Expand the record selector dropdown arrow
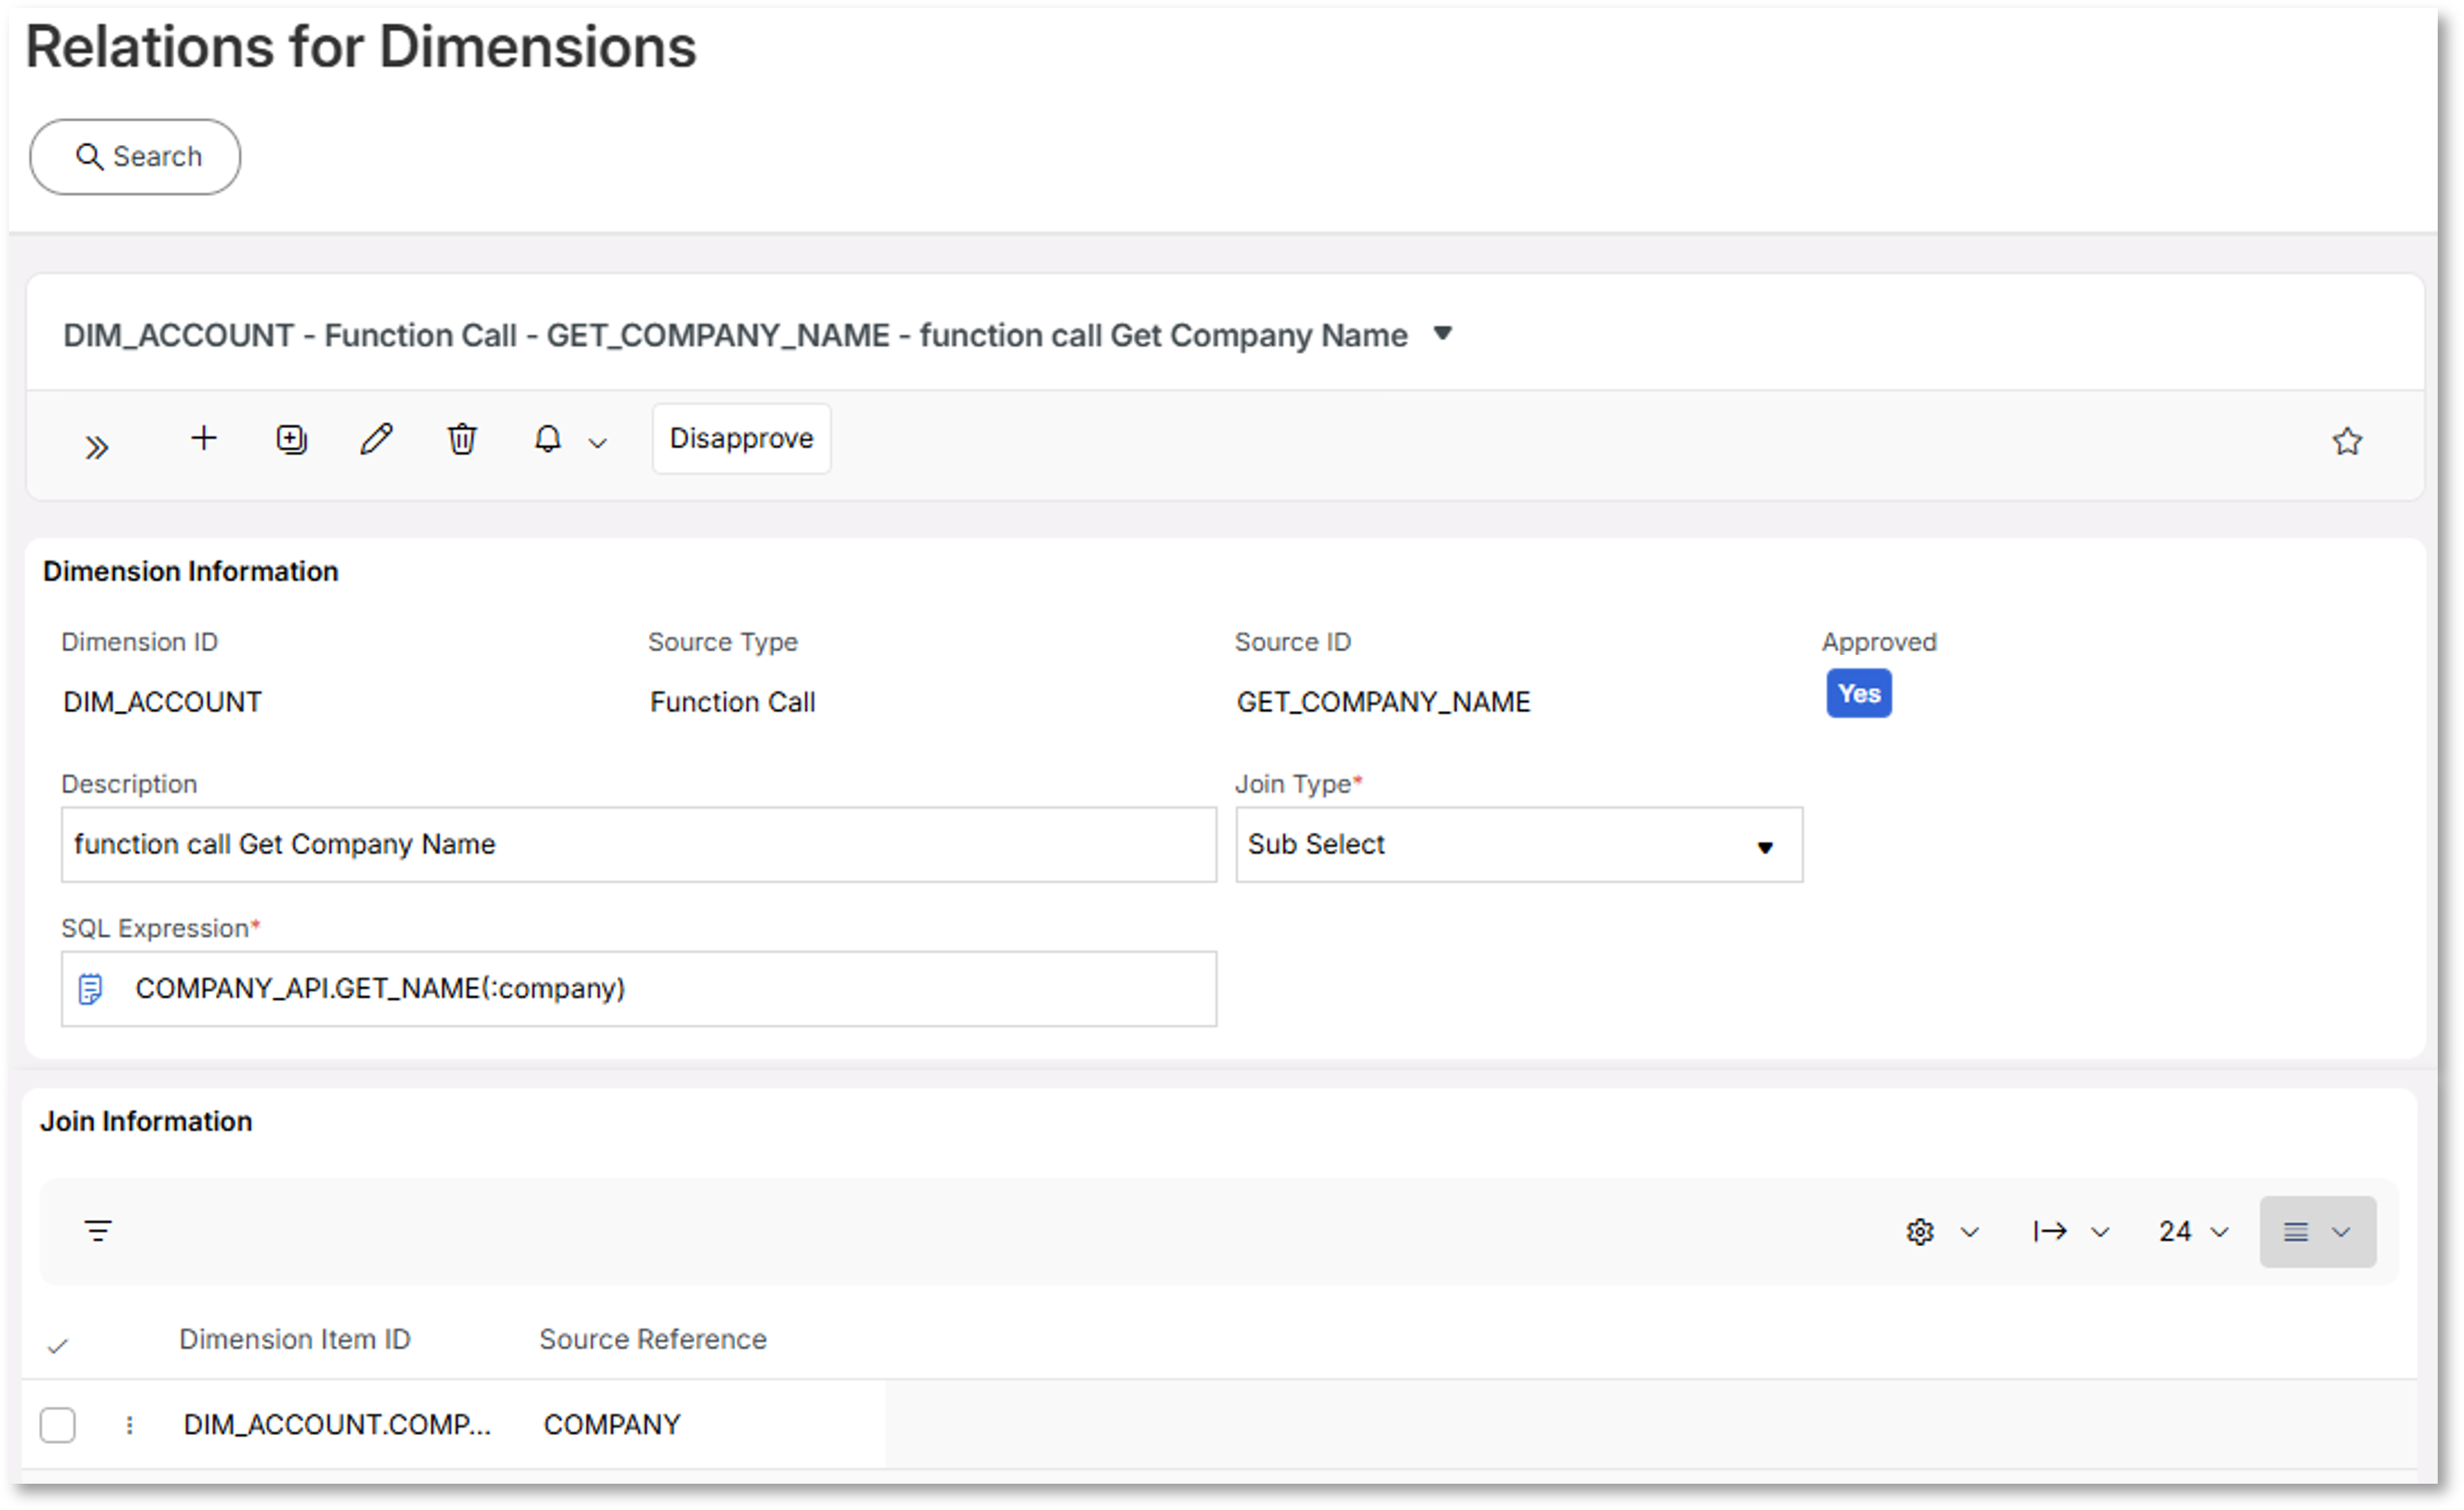The image size is (2464, 1510). [x=1442, y=334]
